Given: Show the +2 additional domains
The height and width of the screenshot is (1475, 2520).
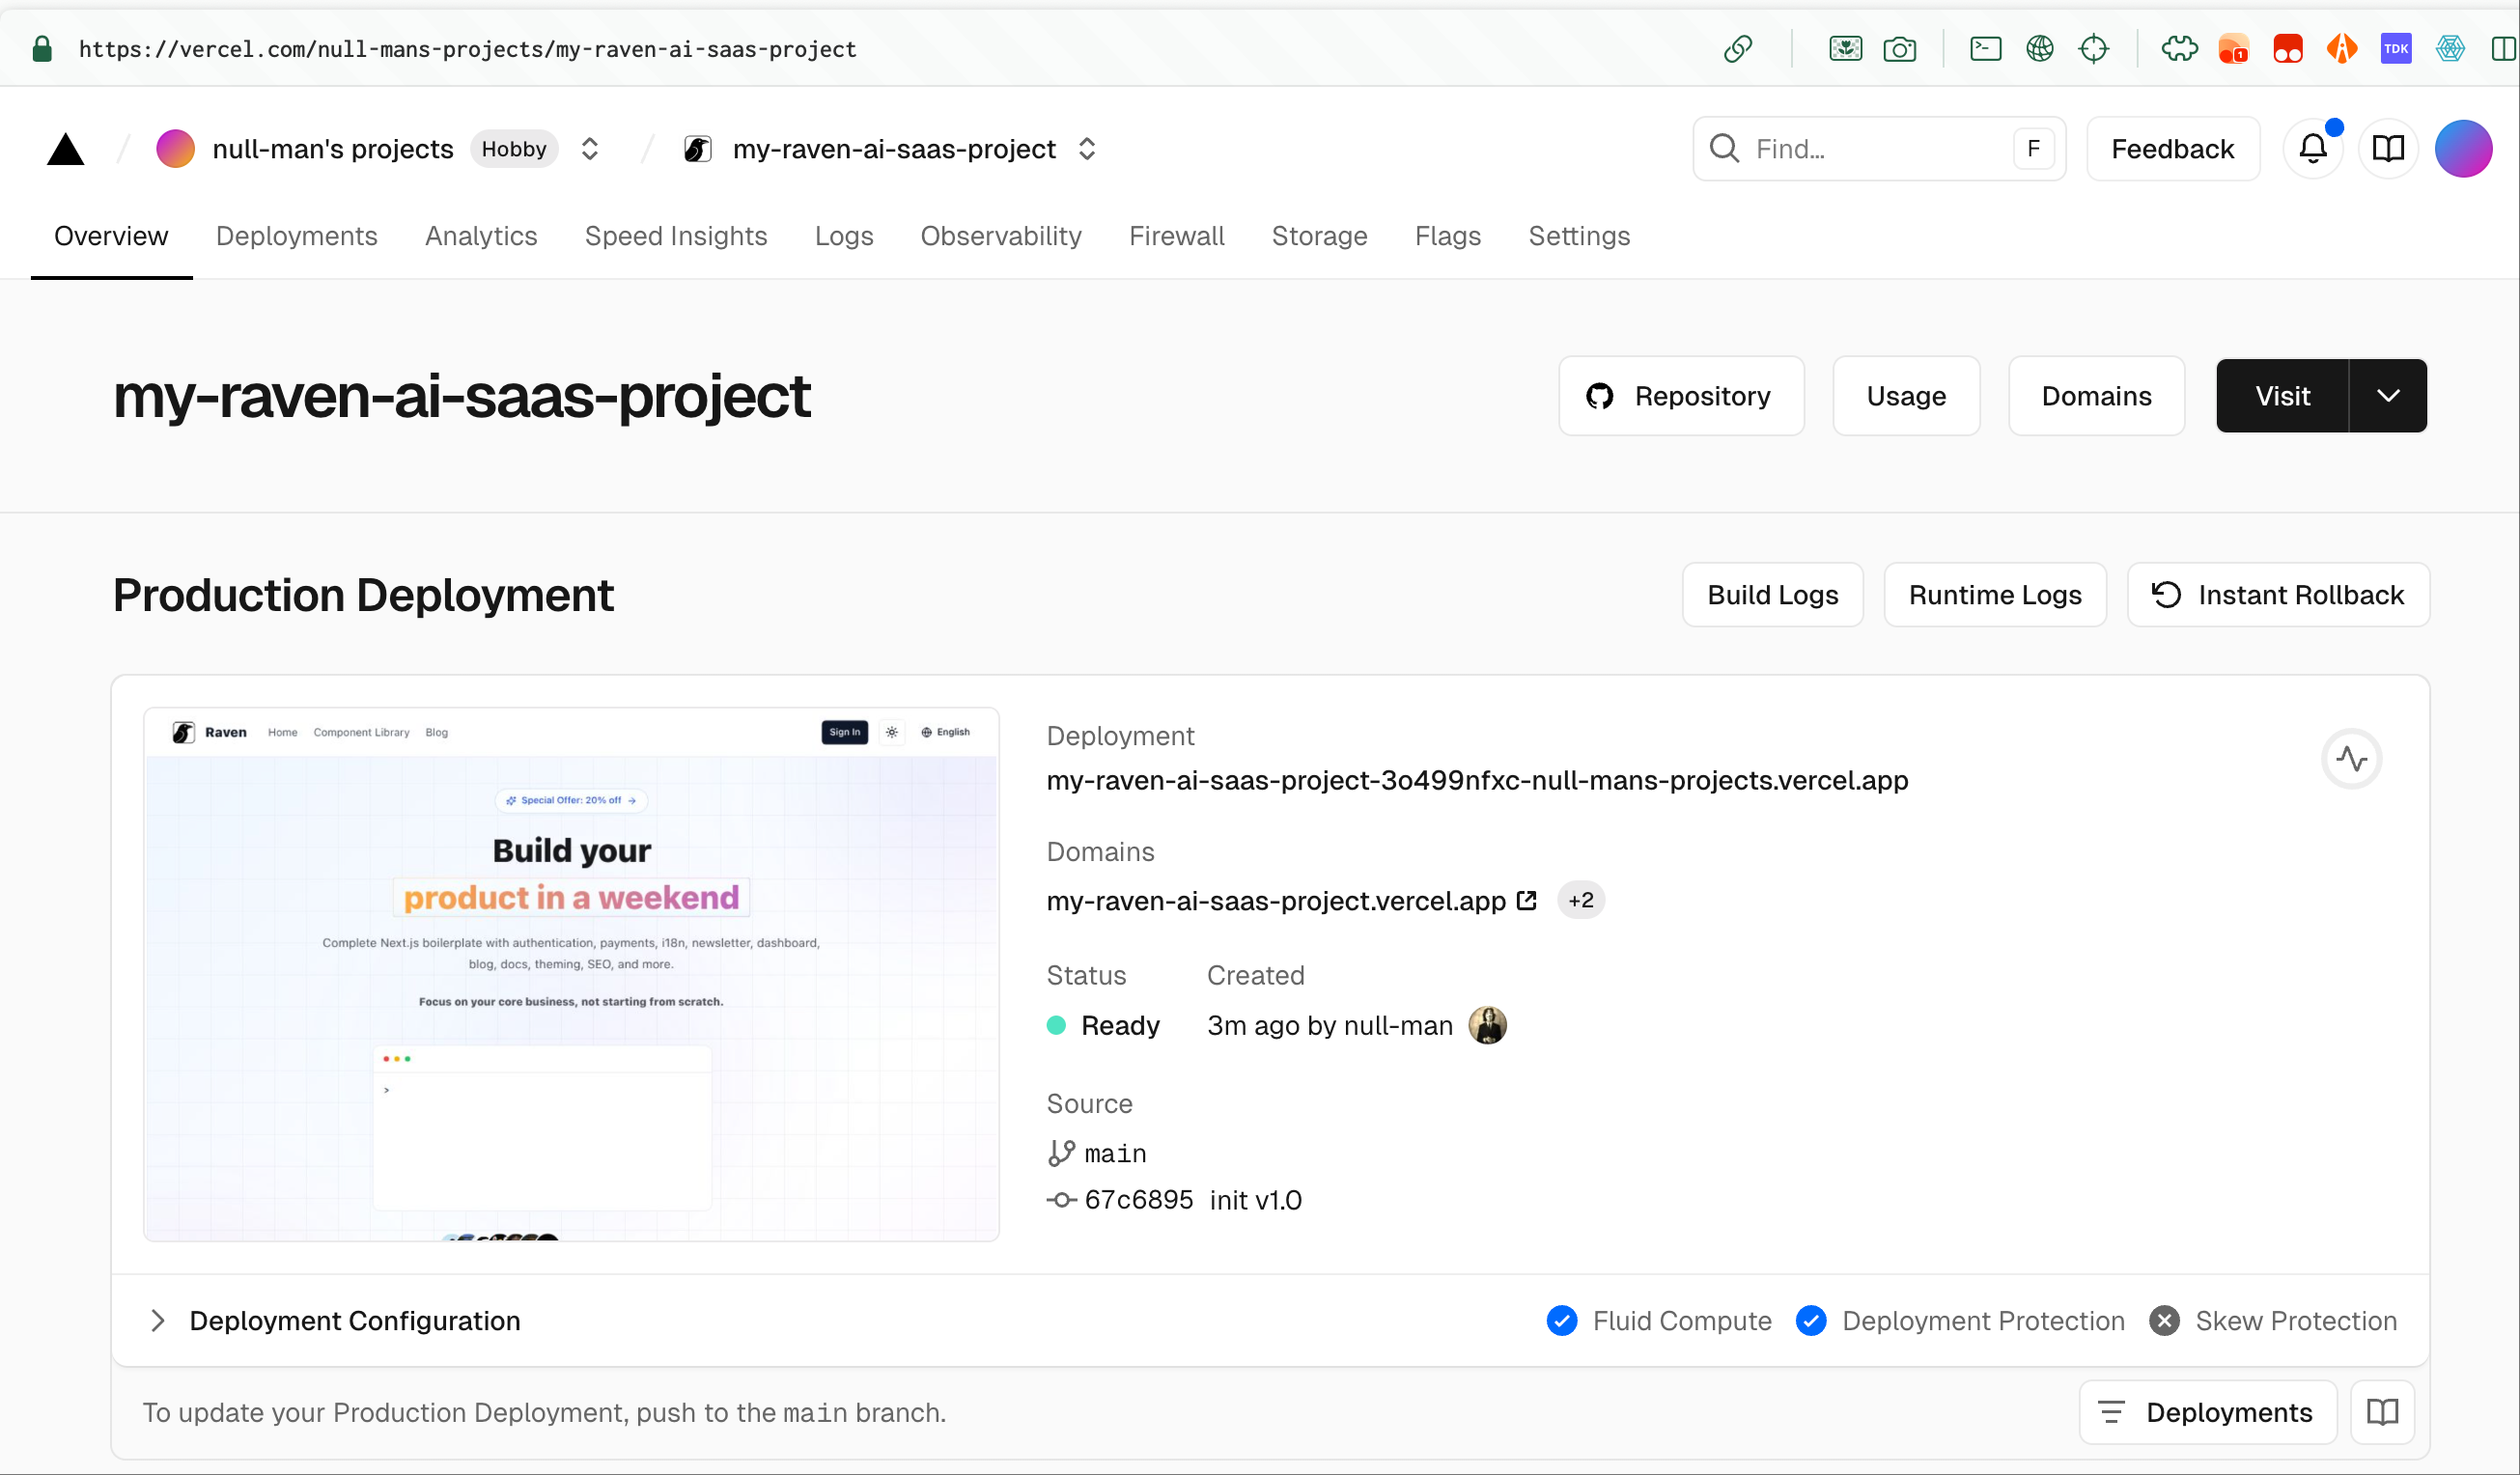Looking at the screenshot, I should 1581,900.
